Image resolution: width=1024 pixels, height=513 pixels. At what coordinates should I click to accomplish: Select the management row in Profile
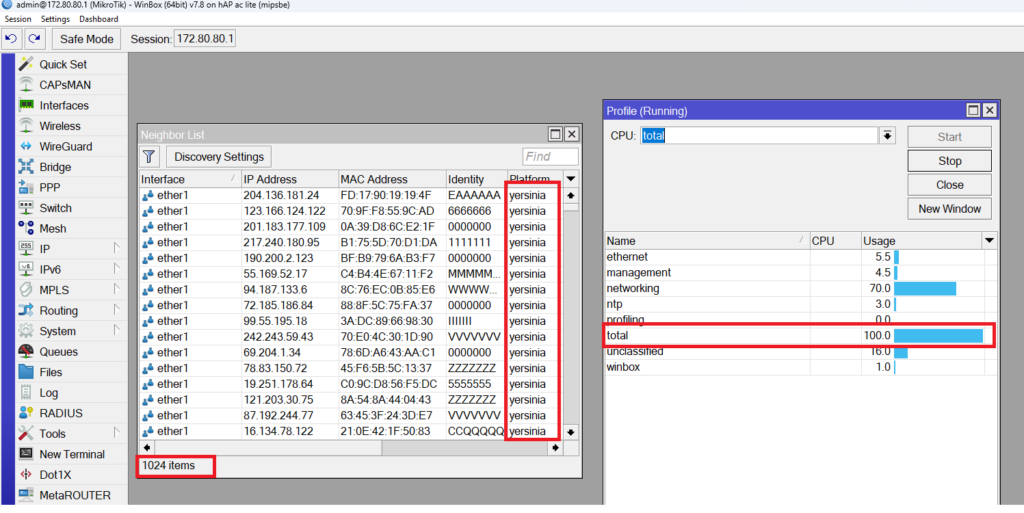(x=801, y=273)
